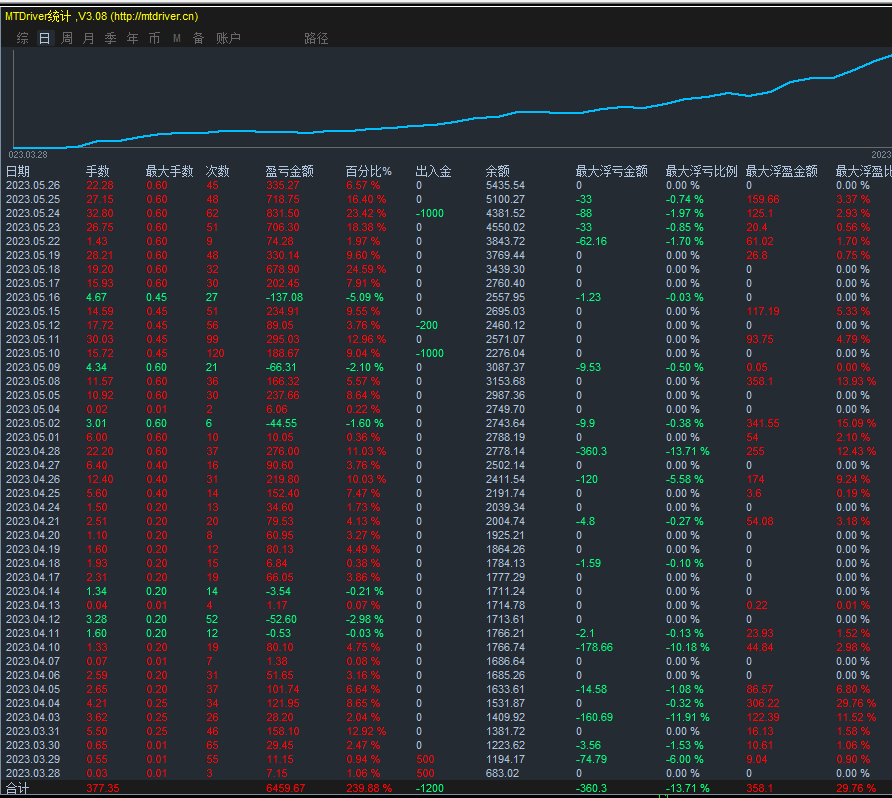Switch to the 综 summary tab
This screenshot has height=798, width=892.
tap(22, 38)
